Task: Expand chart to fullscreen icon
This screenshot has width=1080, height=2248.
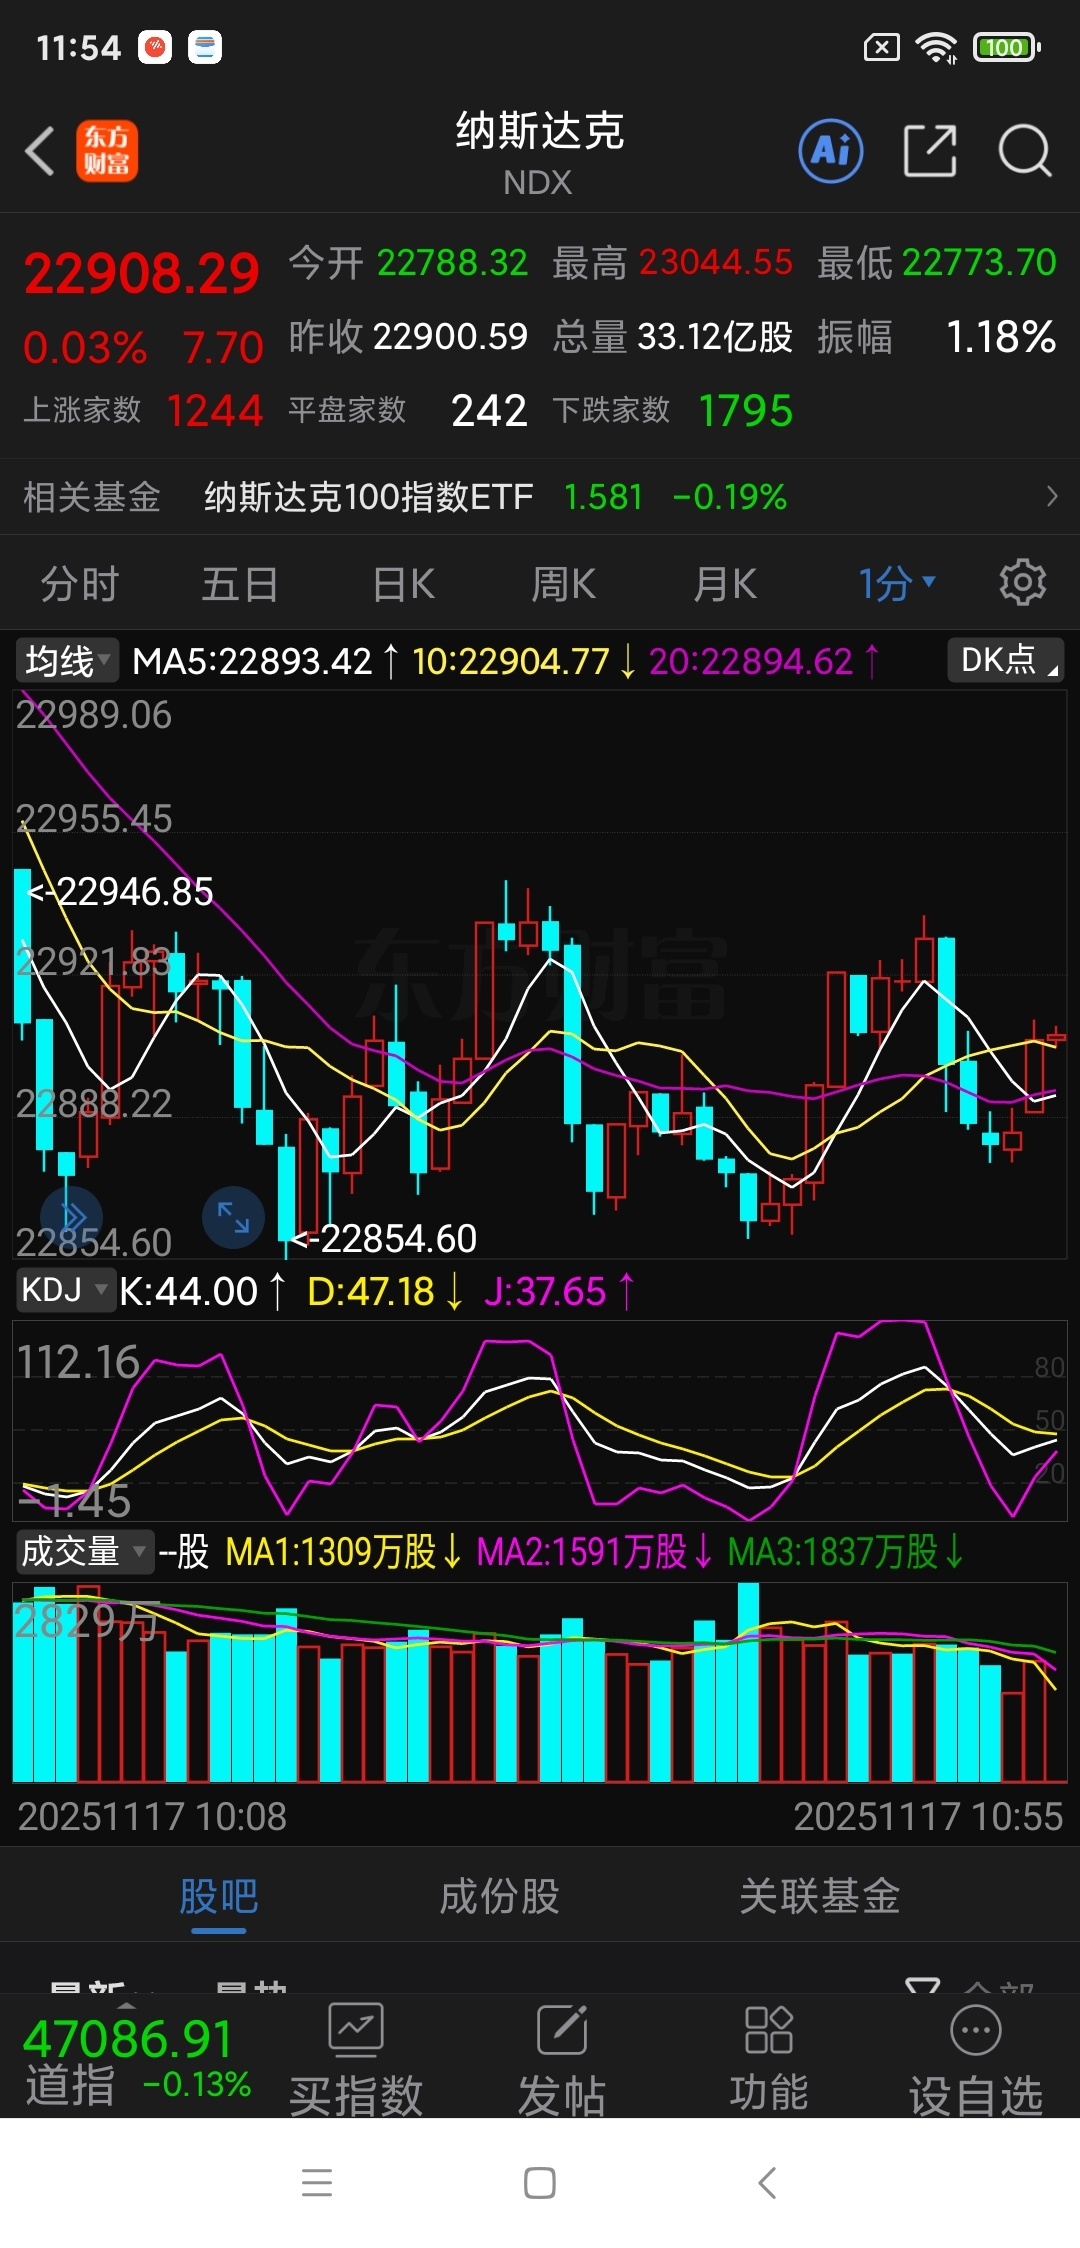Action: [x=233, y=1217]
